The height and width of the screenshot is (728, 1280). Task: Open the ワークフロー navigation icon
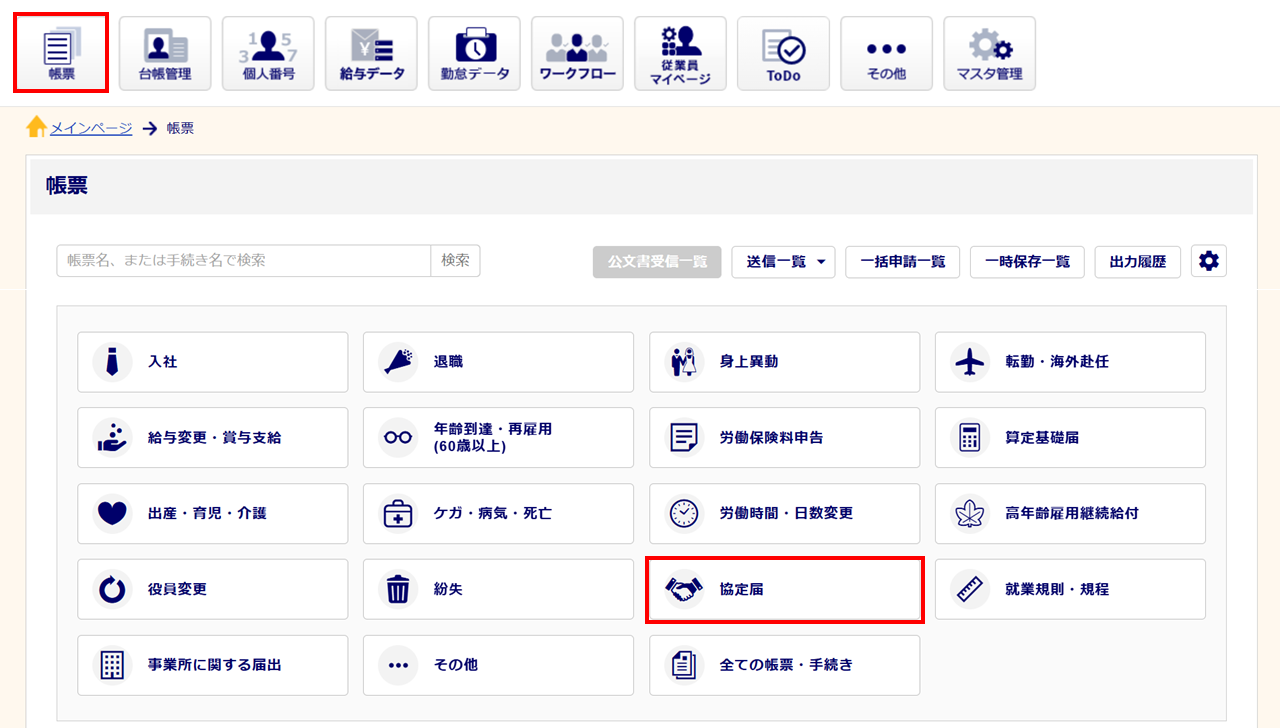point(577,54)
